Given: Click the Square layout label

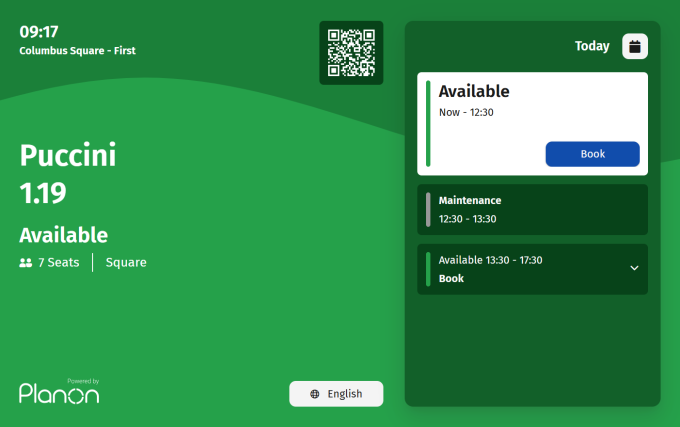Looking at the screenshot, I should pyautogui.click(x=126, y=263).
